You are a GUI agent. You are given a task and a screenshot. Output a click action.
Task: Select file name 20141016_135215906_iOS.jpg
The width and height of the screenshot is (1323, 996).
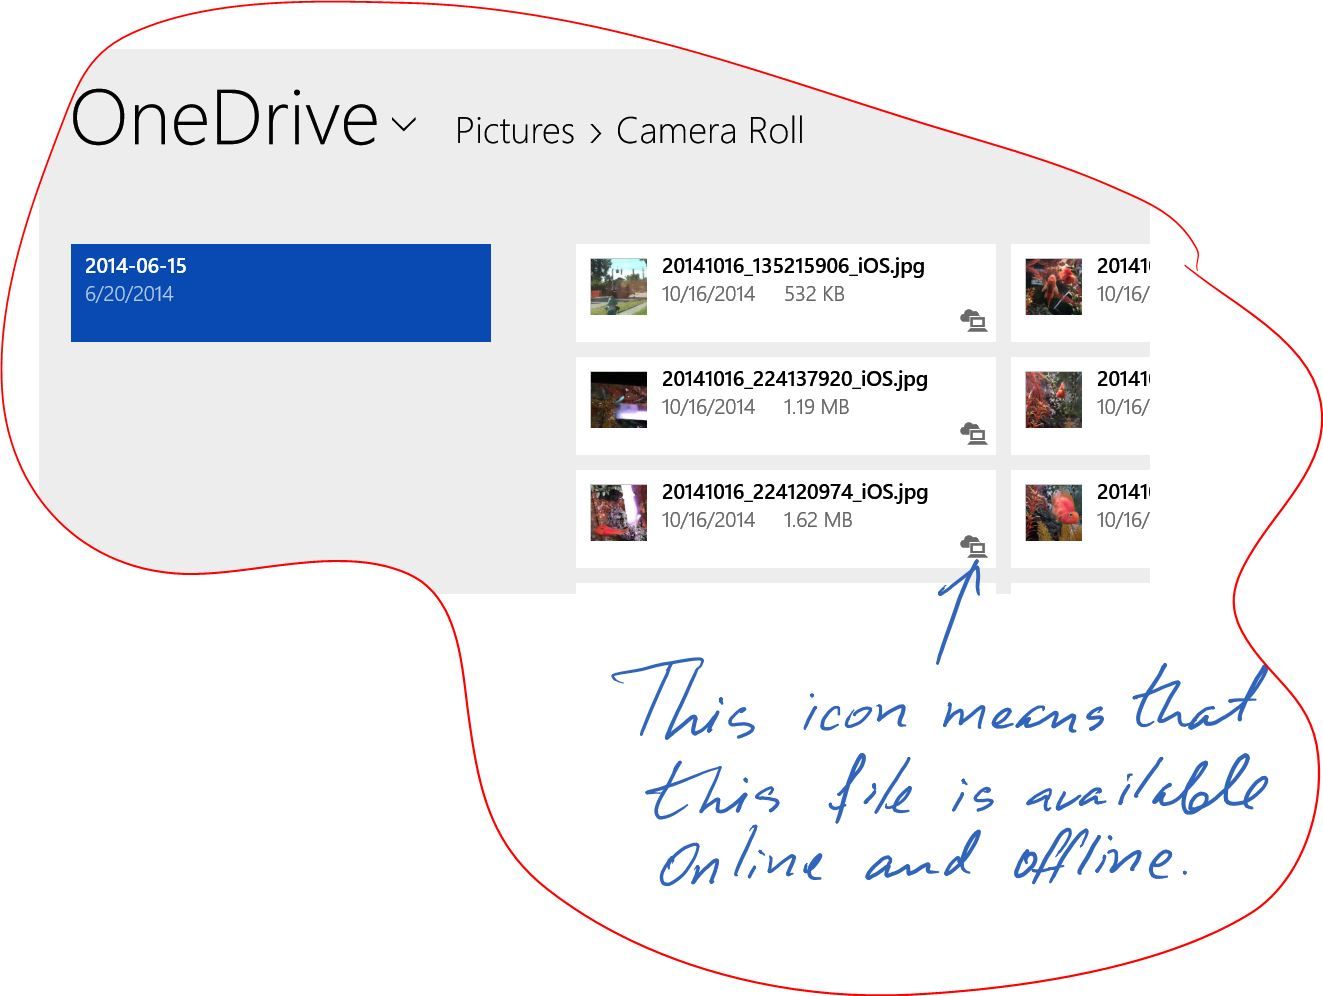(x=793, y=266)
